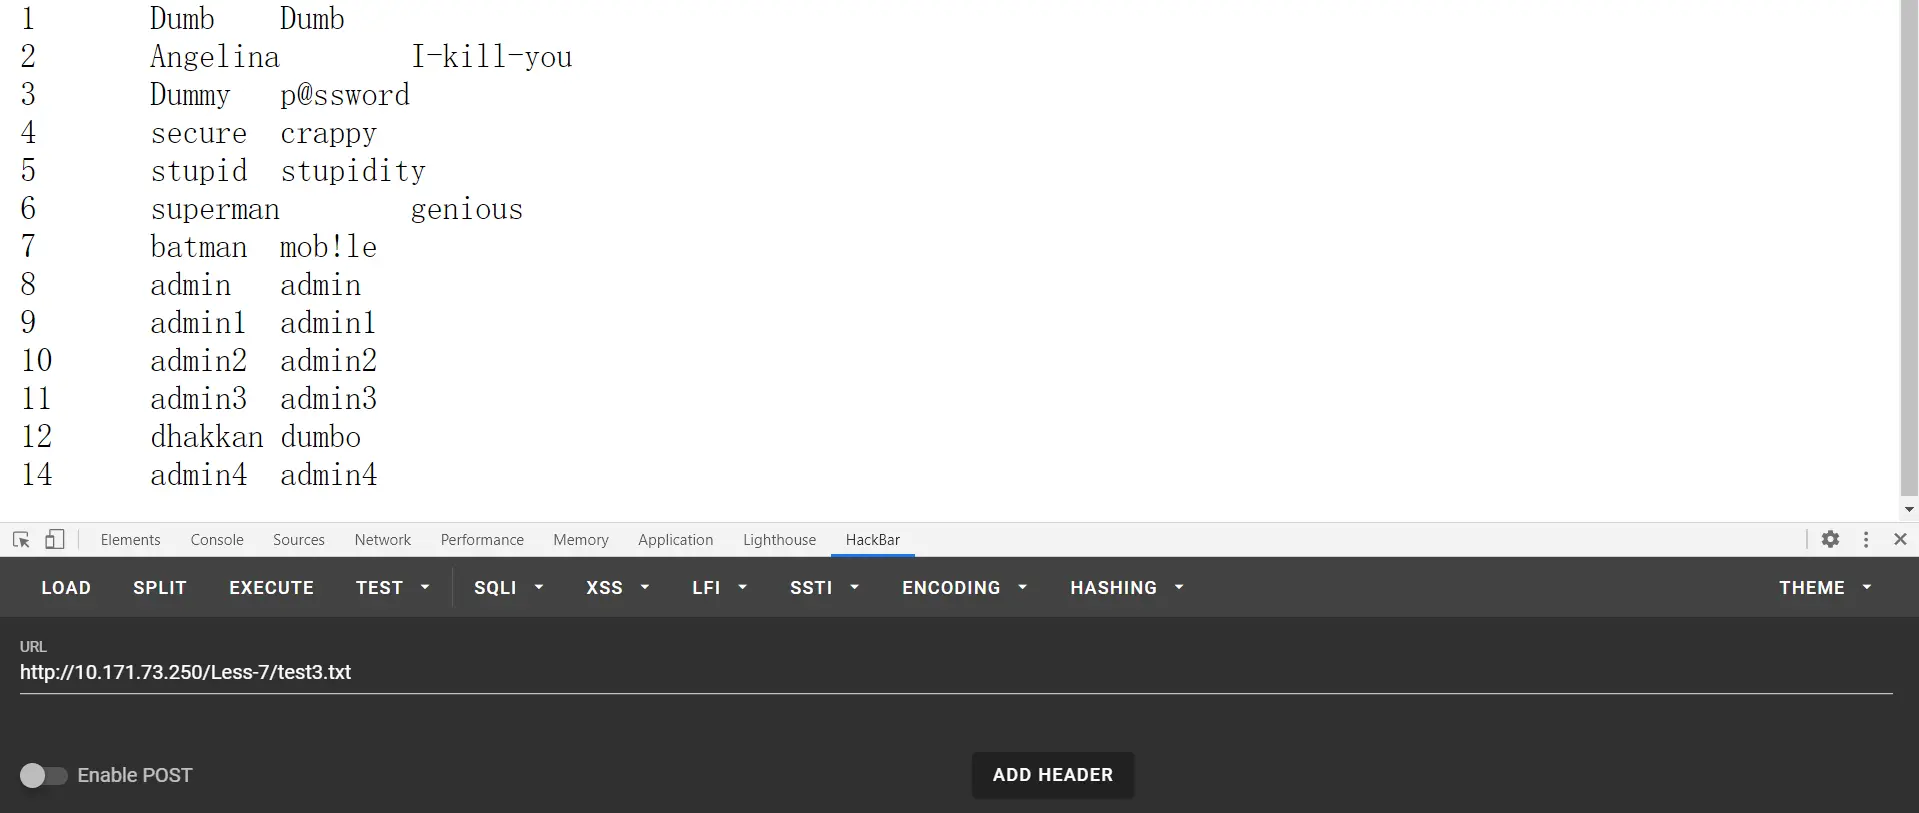
Task: Open the THEME dropdown
Action: pos(1824,588)
